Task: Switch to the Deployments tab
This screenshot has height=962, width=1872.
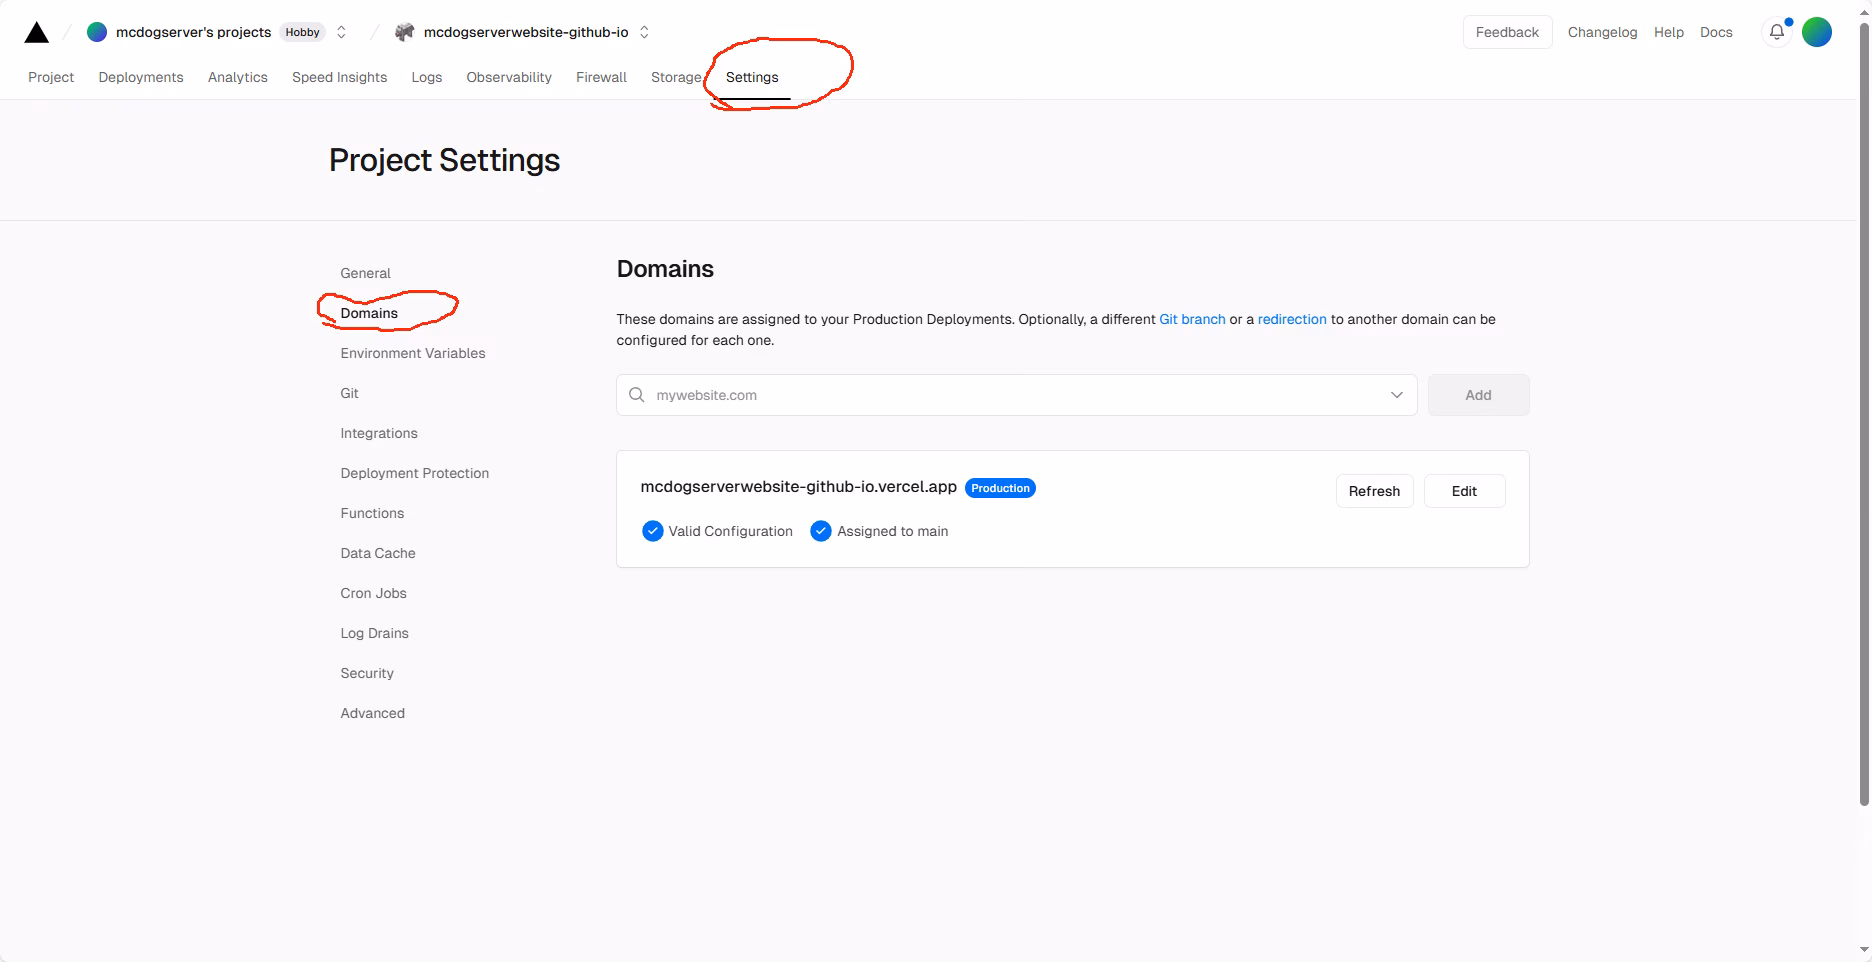Action: coord(141,77)
